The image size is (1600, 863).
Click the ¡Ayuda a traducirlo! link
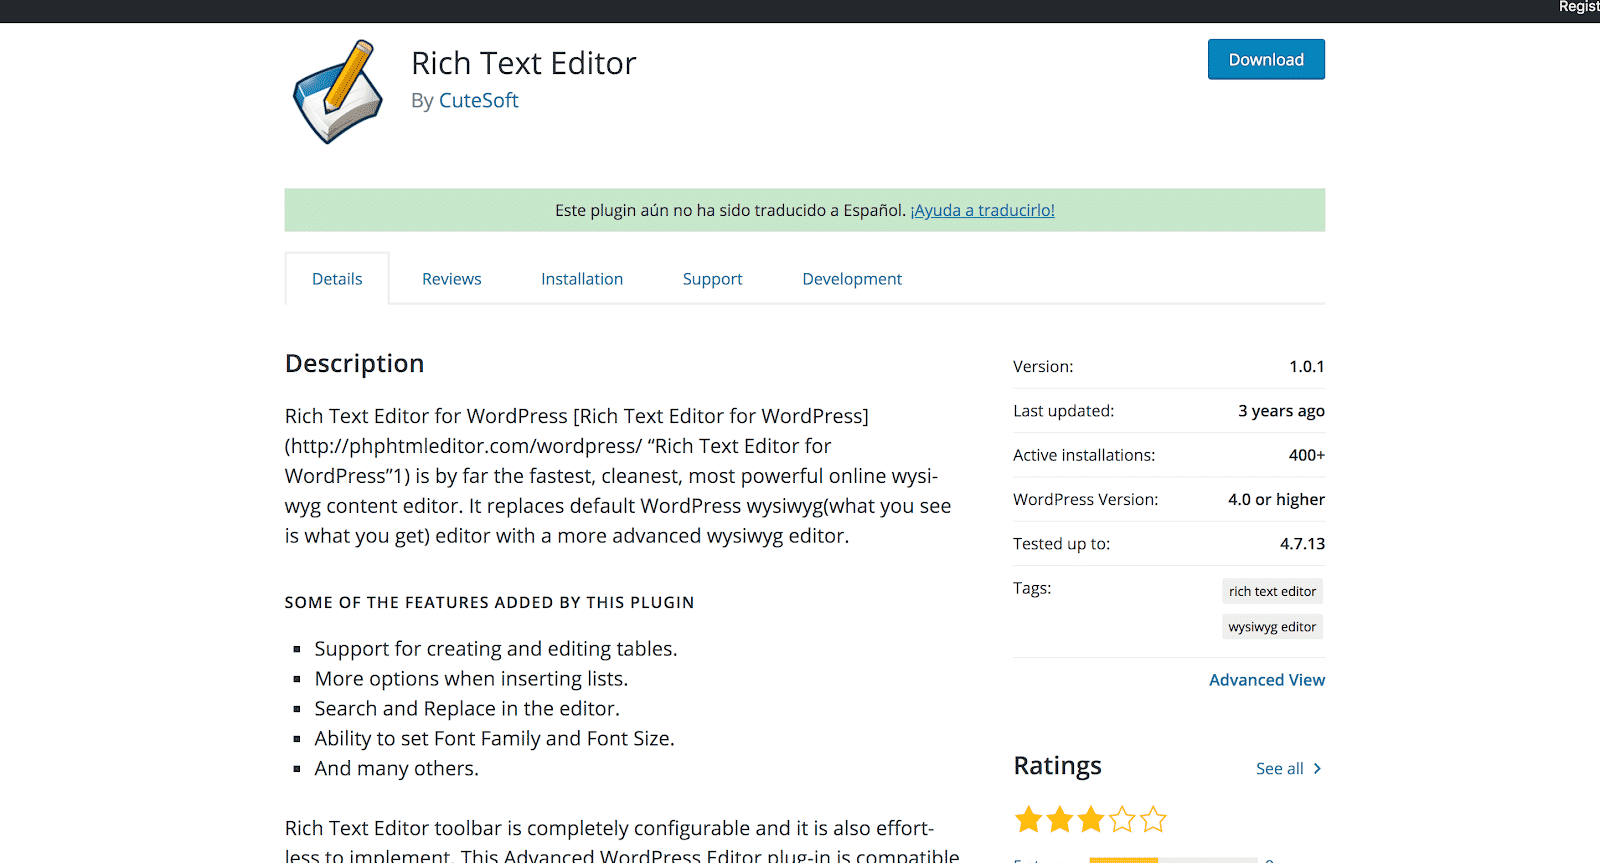982,210
